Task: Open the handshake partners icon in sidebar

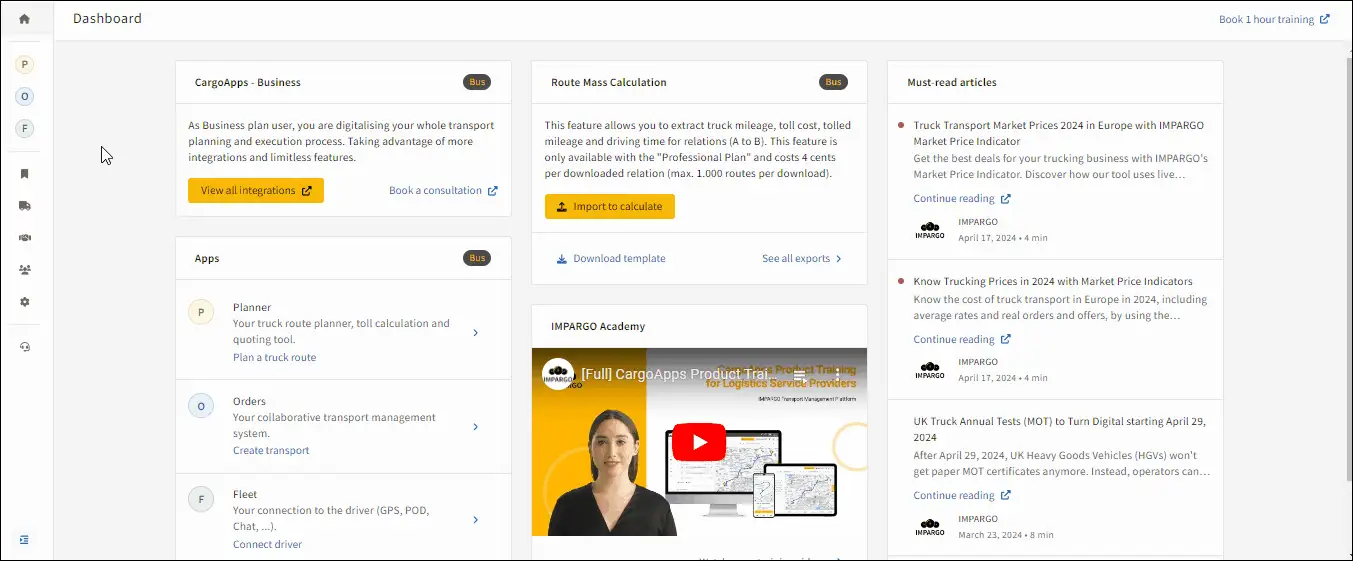Action: tap(25, 238)
